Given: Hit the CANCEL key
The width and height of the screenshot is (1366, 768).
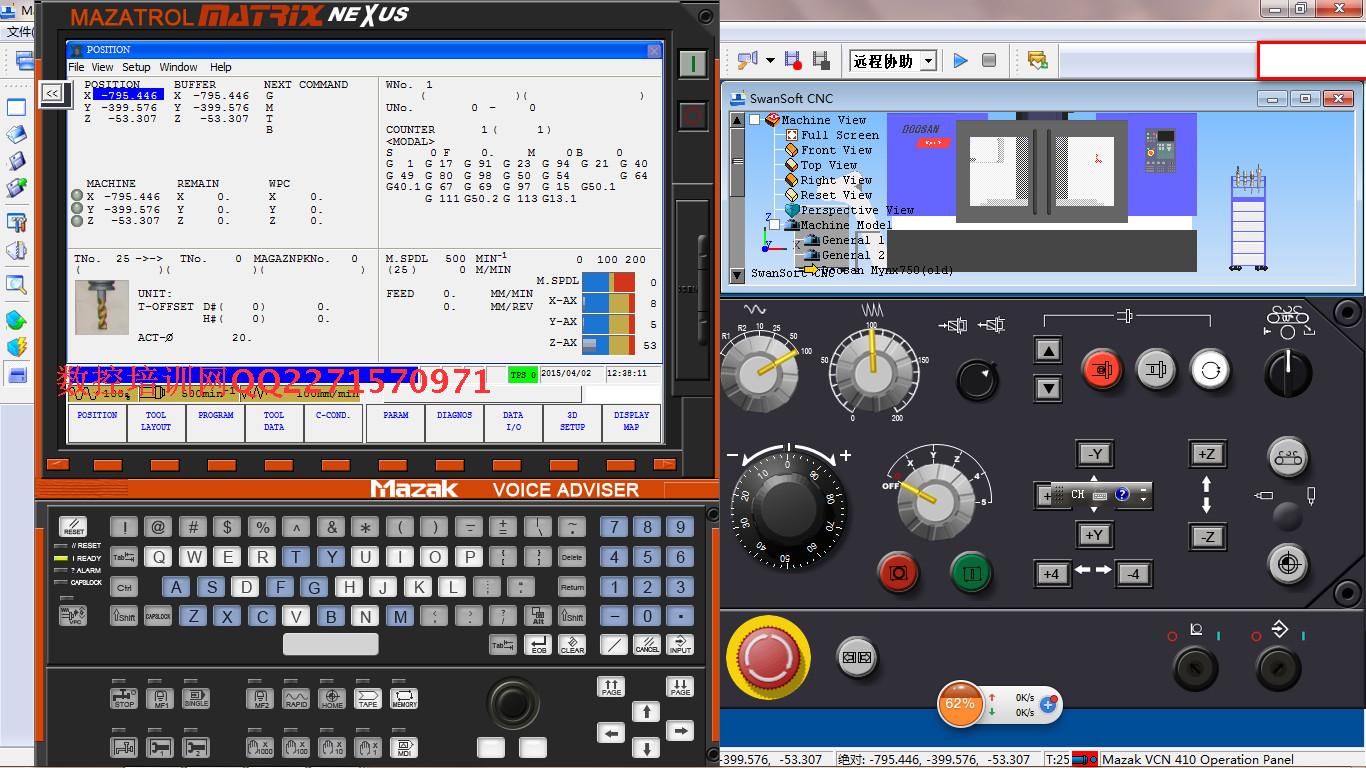Looking at the screenshot, I should pyautogui.click(x=647, y=645).
